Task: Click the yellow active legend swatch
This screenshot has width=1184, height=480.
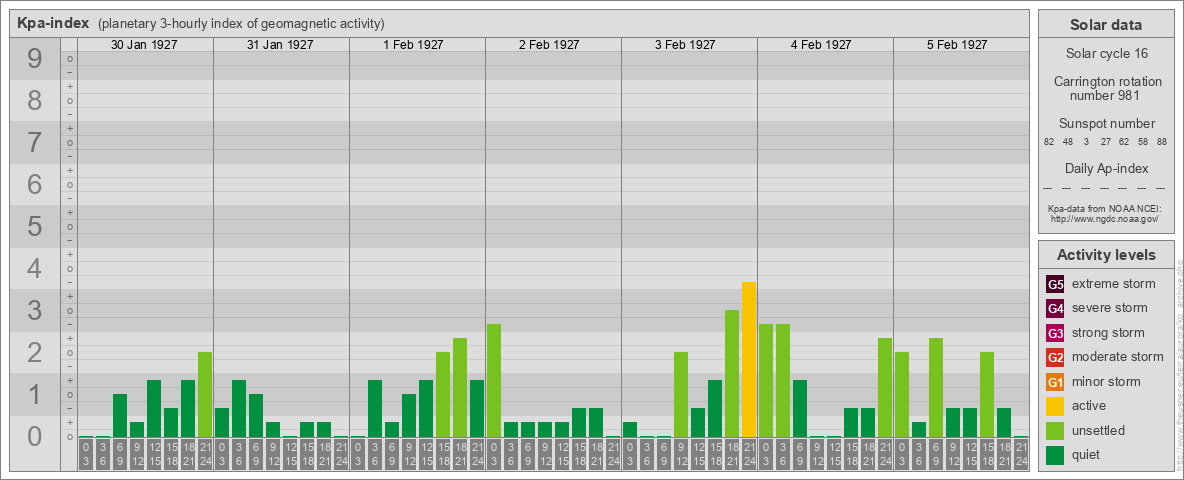Action: 1055,406
